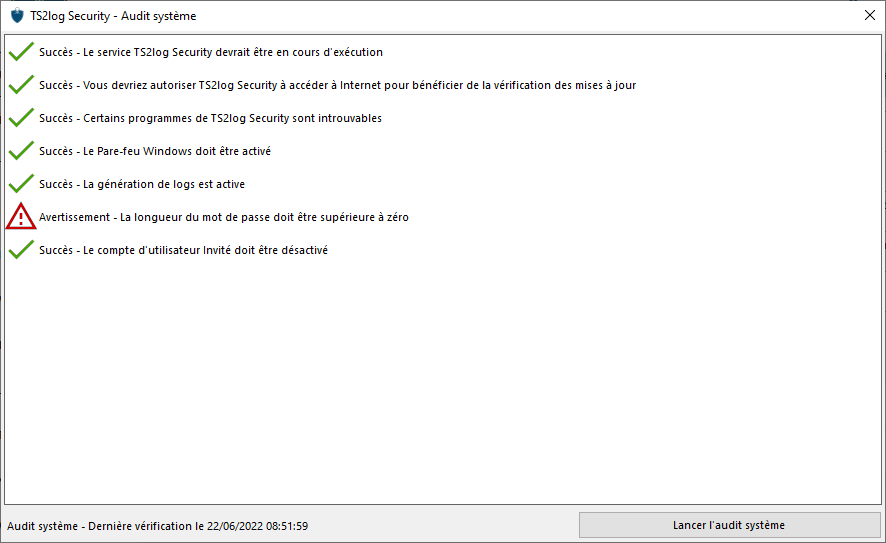The height and width of the screenshot is (543, 886).
Task: Click the TS2log Security shield icon in title bar
Action: coord(18,16)
